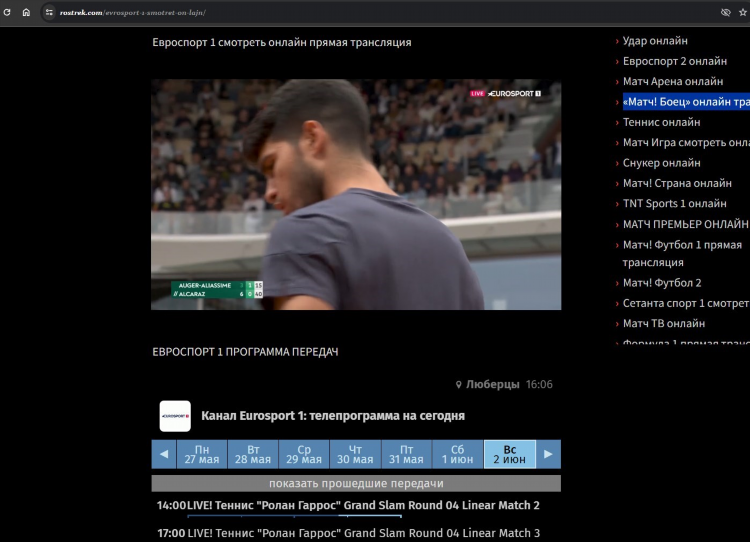Open МАТЧ ПРЕМЬЕР ОНЛАЙН link

click(685, 224)
